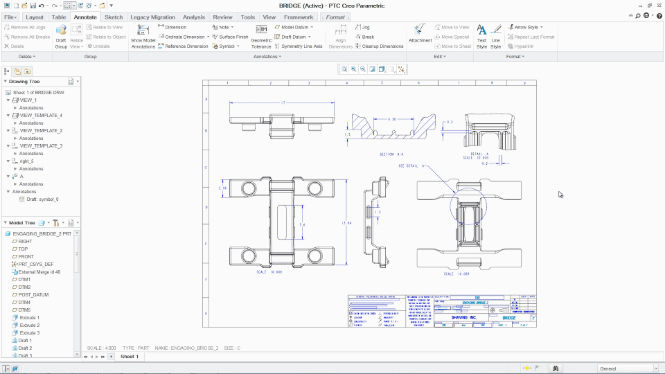Expand the Format group dropdown

pos(515,56)
